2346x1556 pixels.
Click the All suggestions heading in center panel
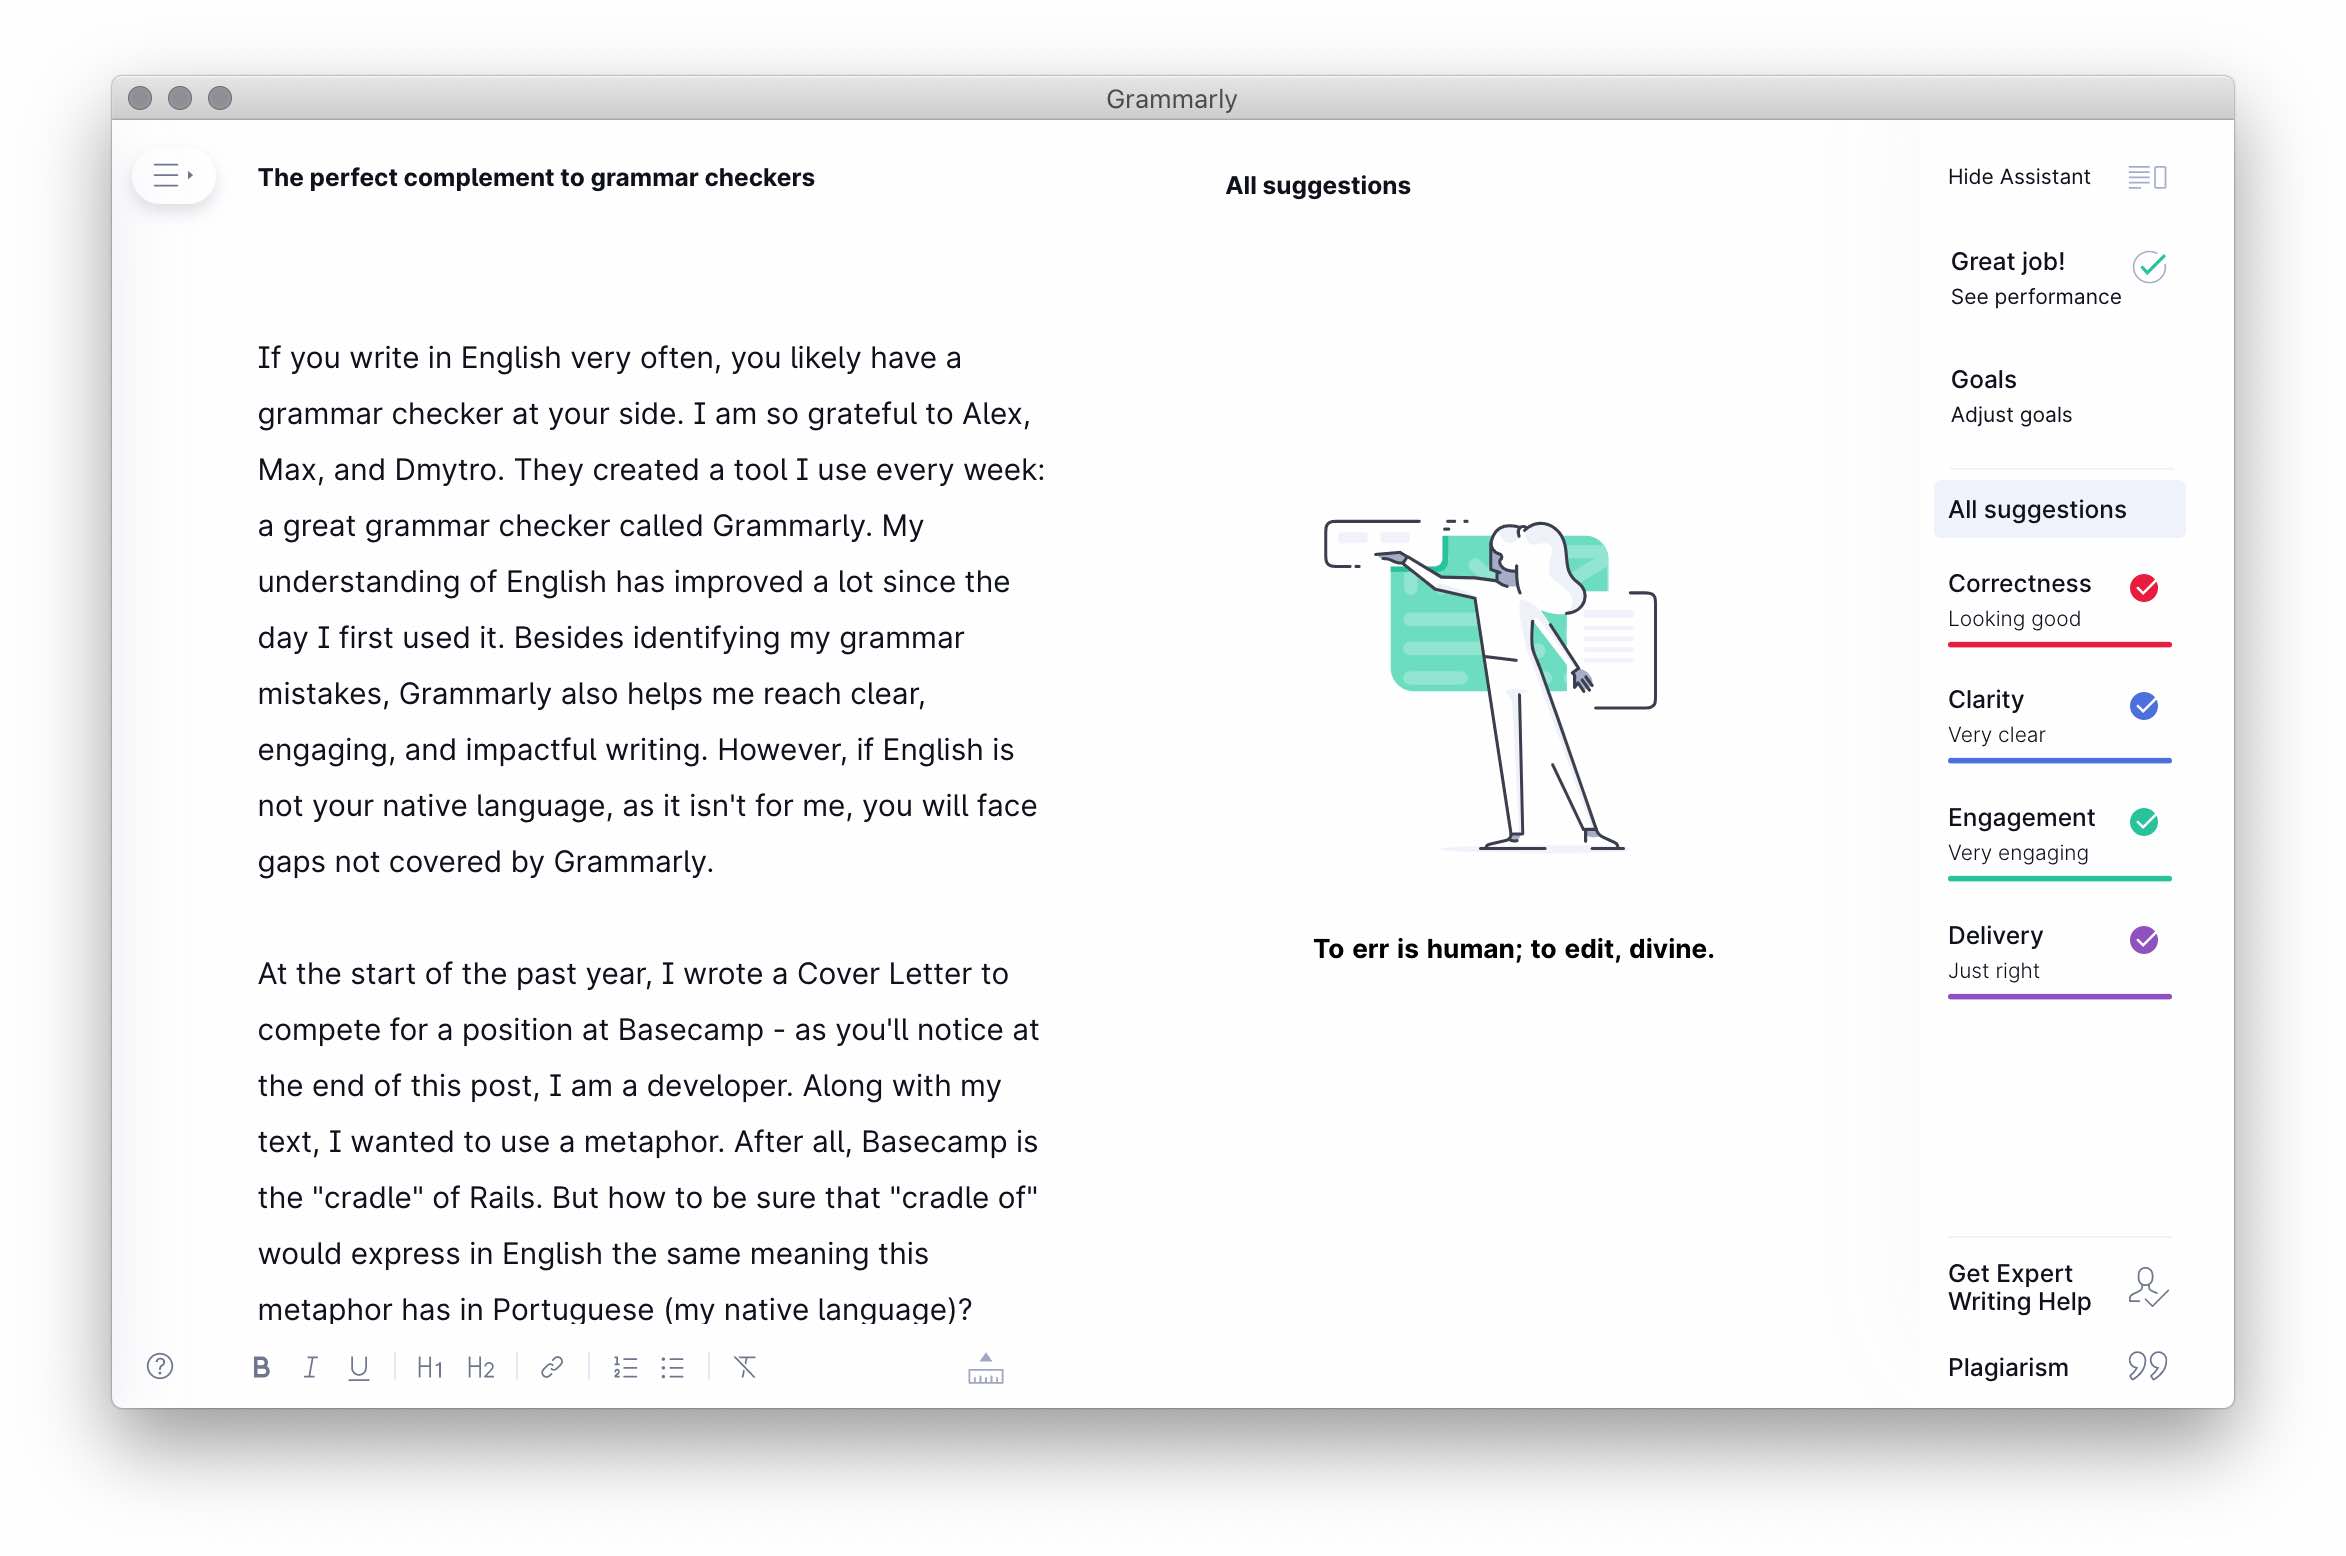click(x=1318, y=185)
